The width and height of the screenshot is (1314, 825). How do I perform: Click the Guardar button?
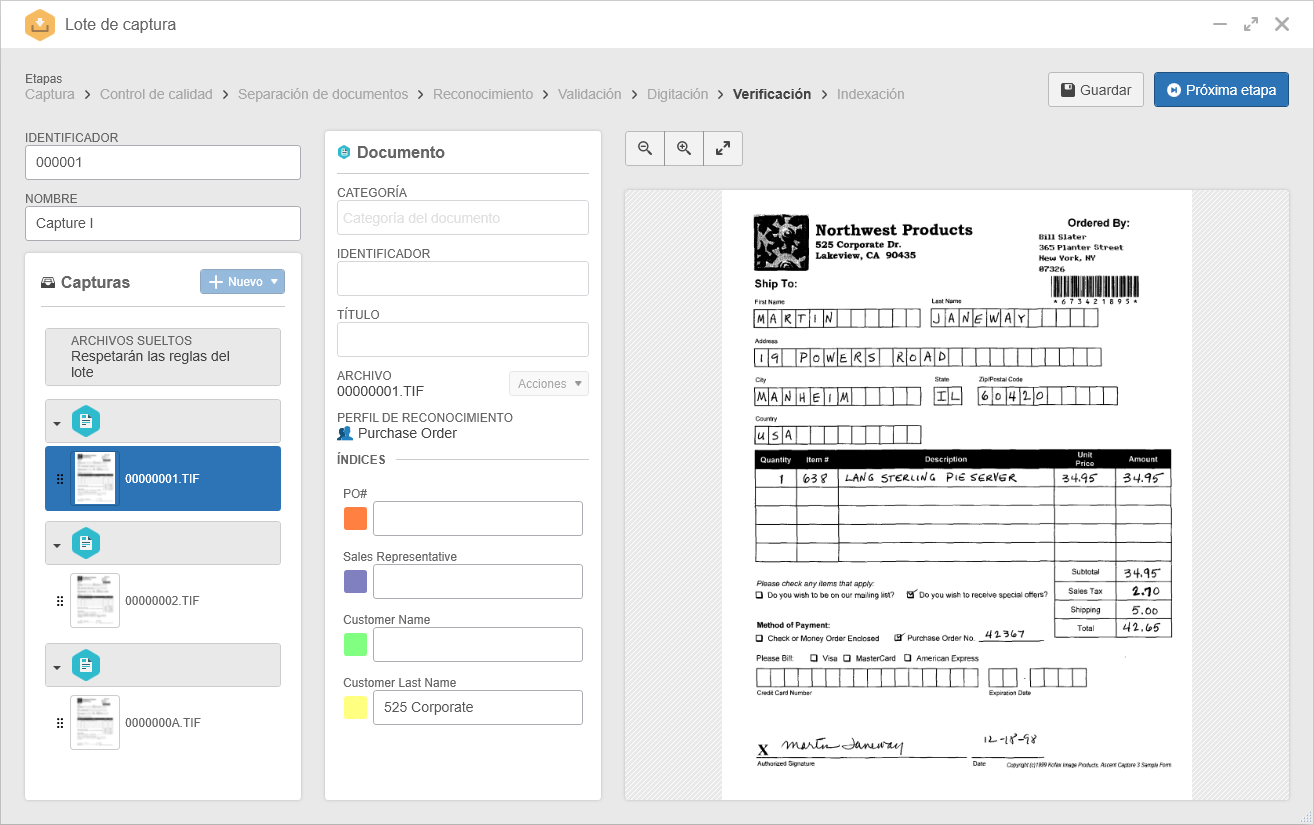[1096, 89]
